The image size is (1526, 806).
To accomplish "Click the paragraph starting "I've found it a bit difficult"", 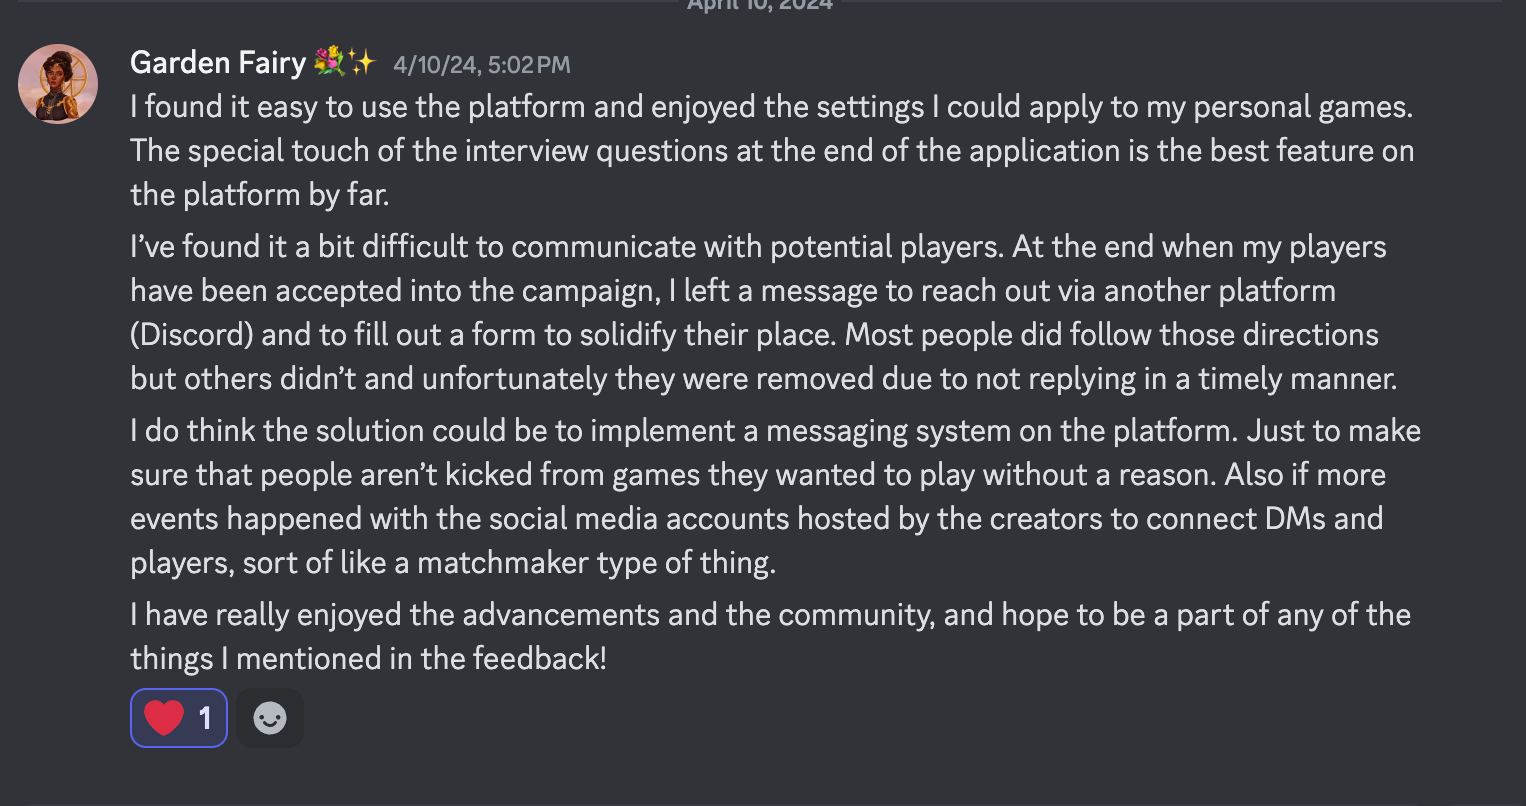I will click(763, 312).
